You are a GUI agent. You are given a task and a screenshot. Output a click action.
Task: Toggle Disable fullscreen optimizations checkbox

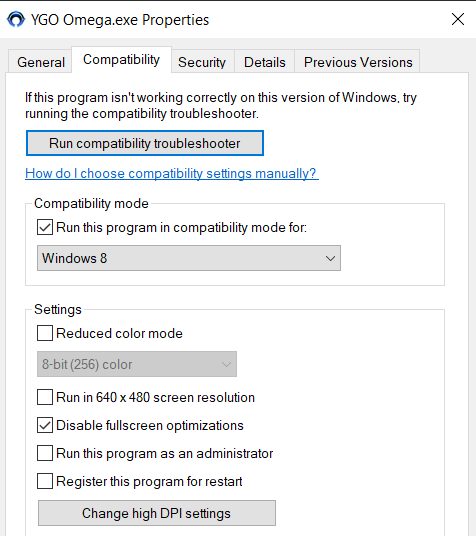[x=45, y=425]
